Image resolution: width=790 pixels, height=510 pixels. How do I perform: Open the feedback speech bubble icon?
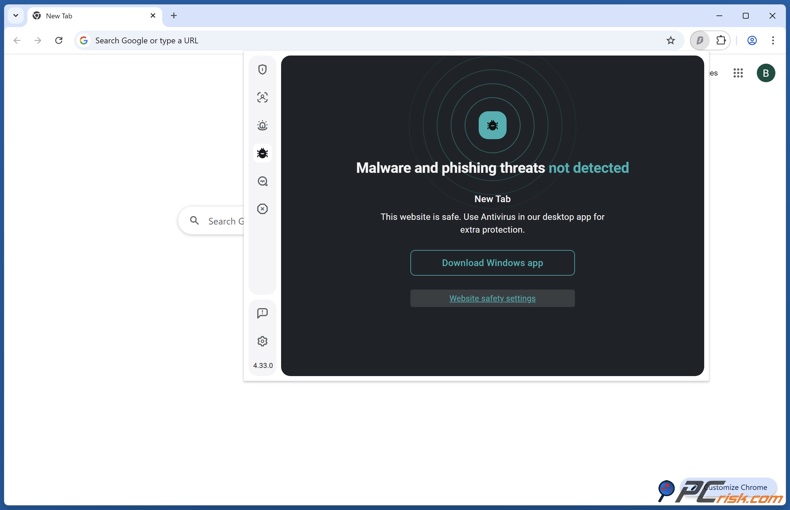coord(262,313)
